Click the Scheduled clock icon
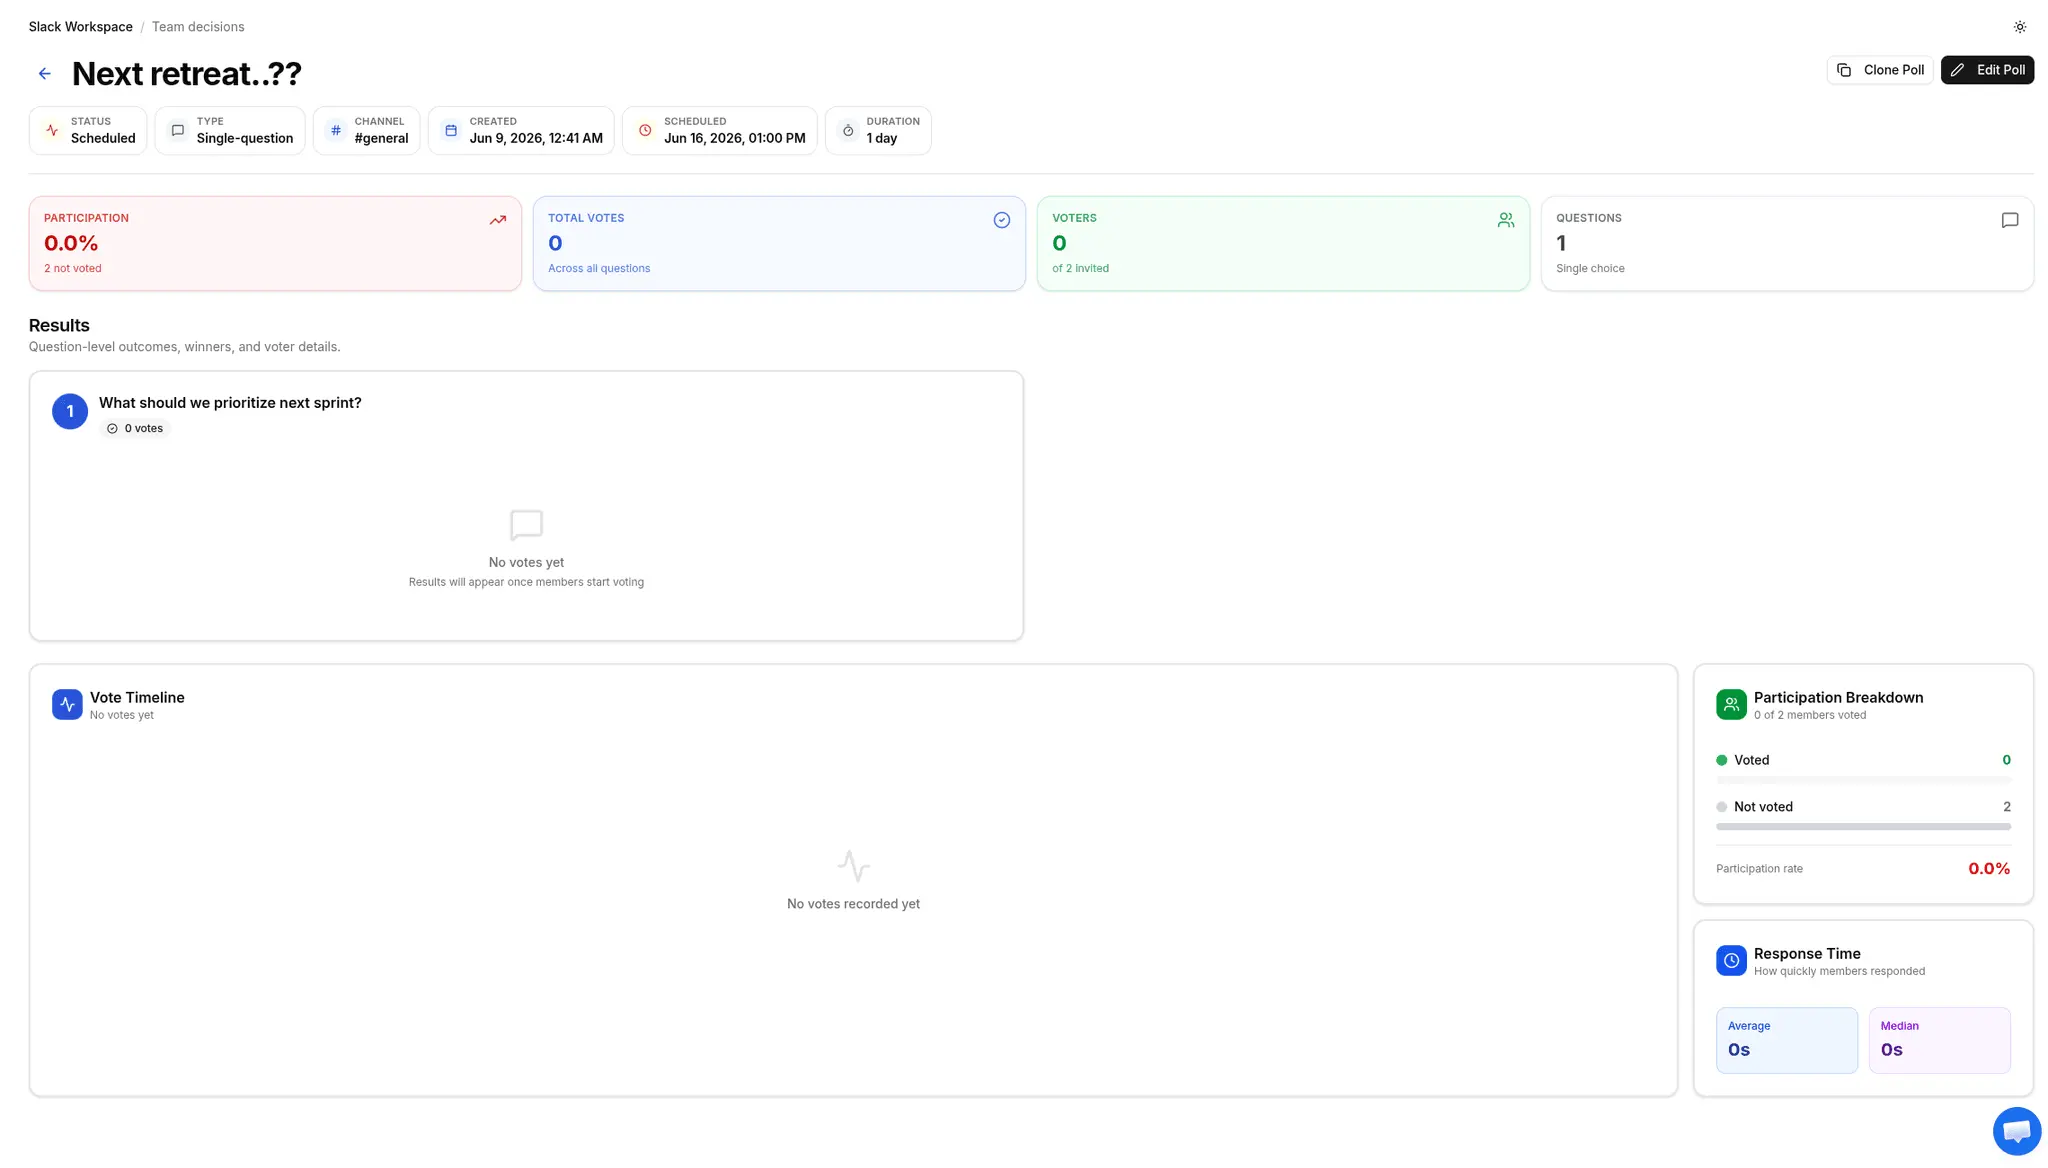Viewport: 2048px width, 1168px height. coord(645,130)
